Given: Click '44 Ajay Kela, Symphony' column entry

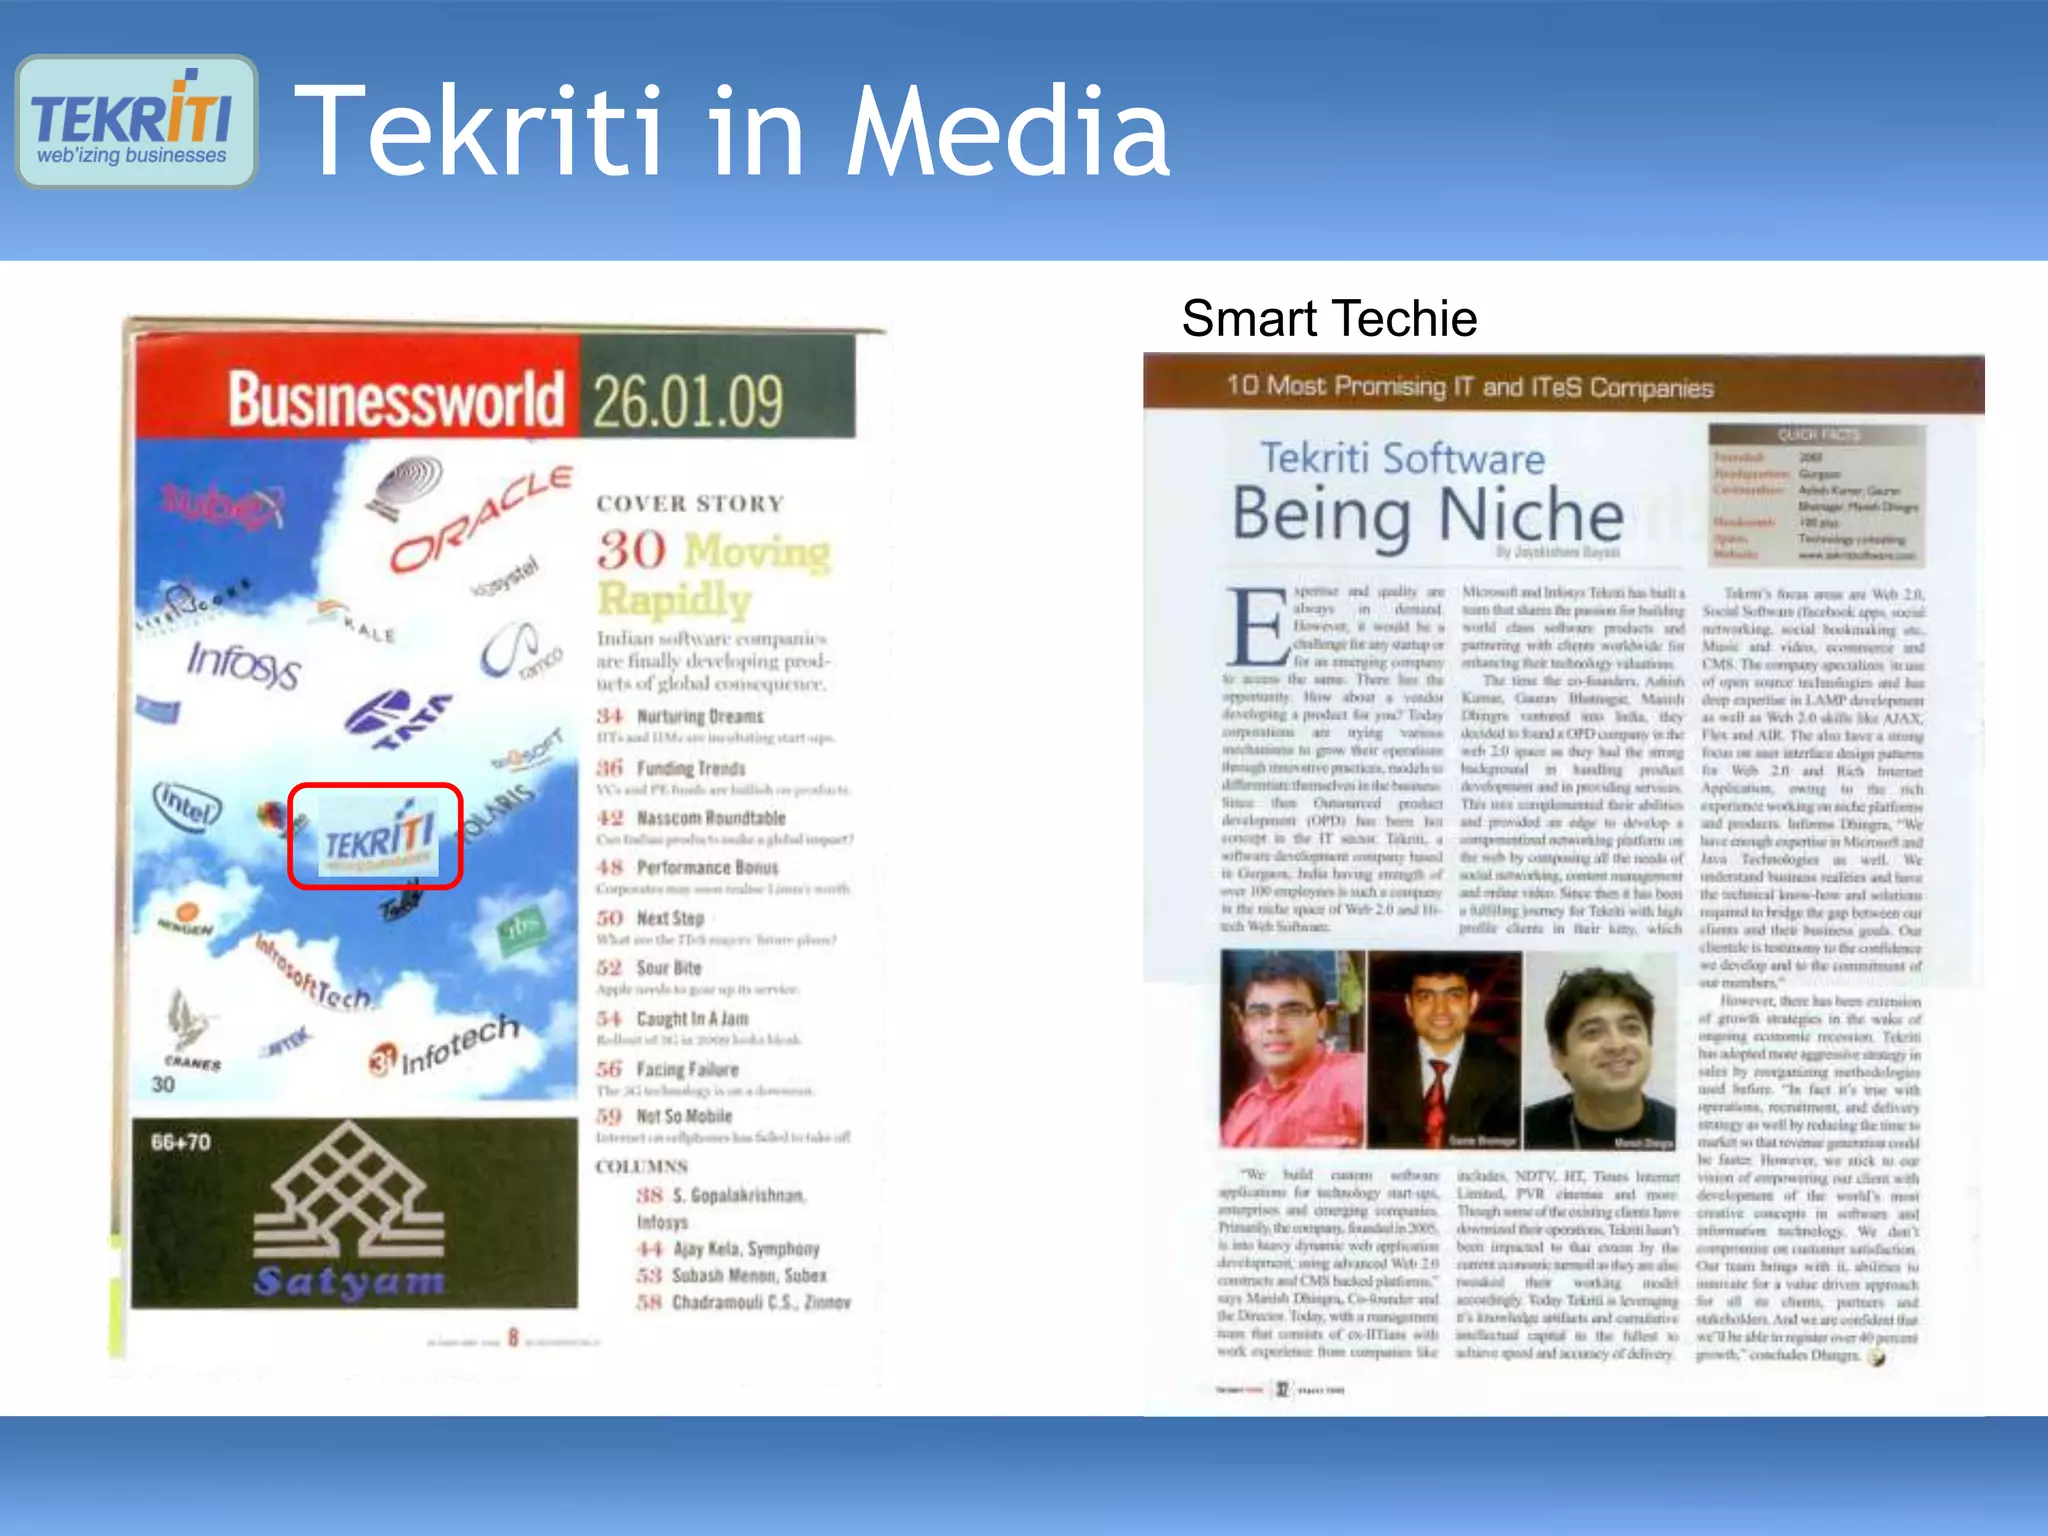Looking at the screenshot, I should (728, 1249).
